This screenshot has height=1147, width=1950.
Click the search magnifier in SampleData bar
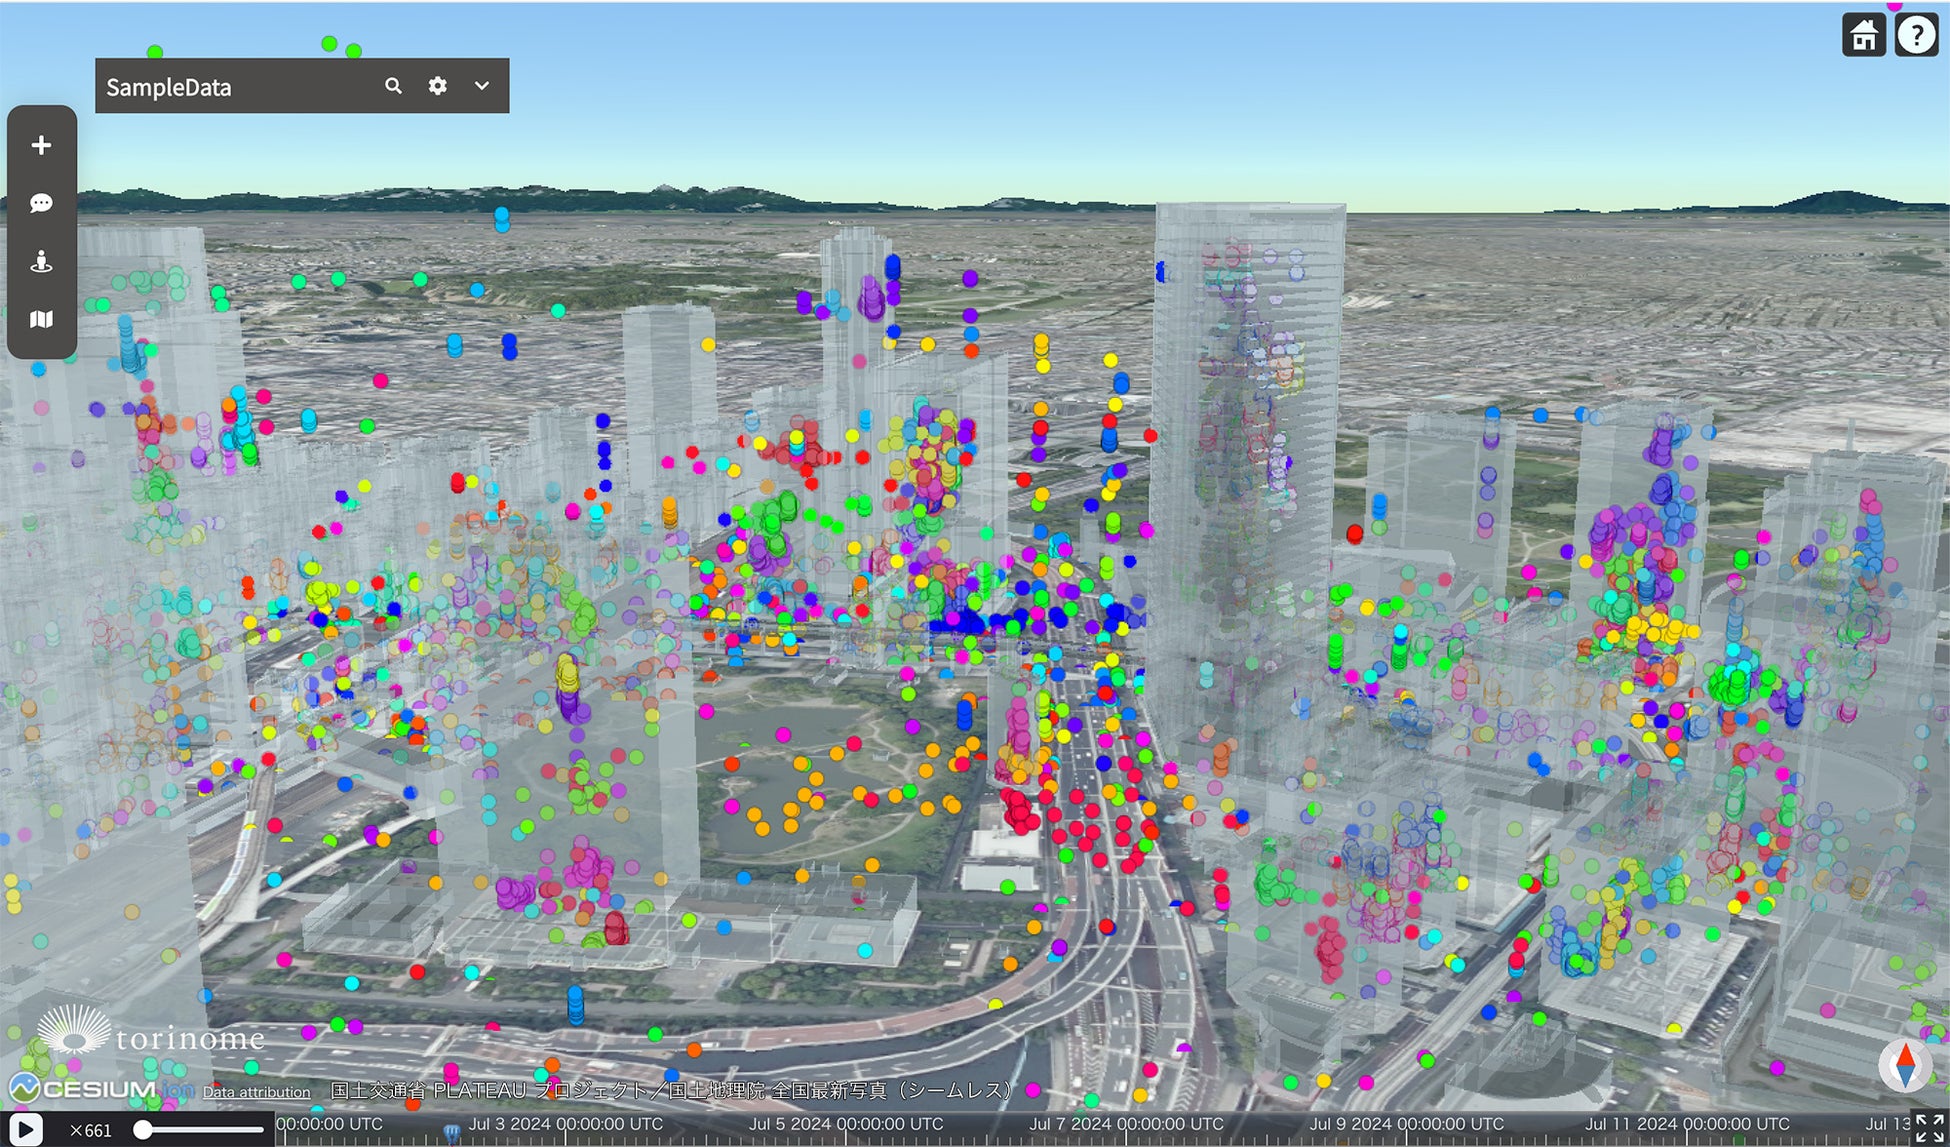pyautogui.click(x=393, y=86)
